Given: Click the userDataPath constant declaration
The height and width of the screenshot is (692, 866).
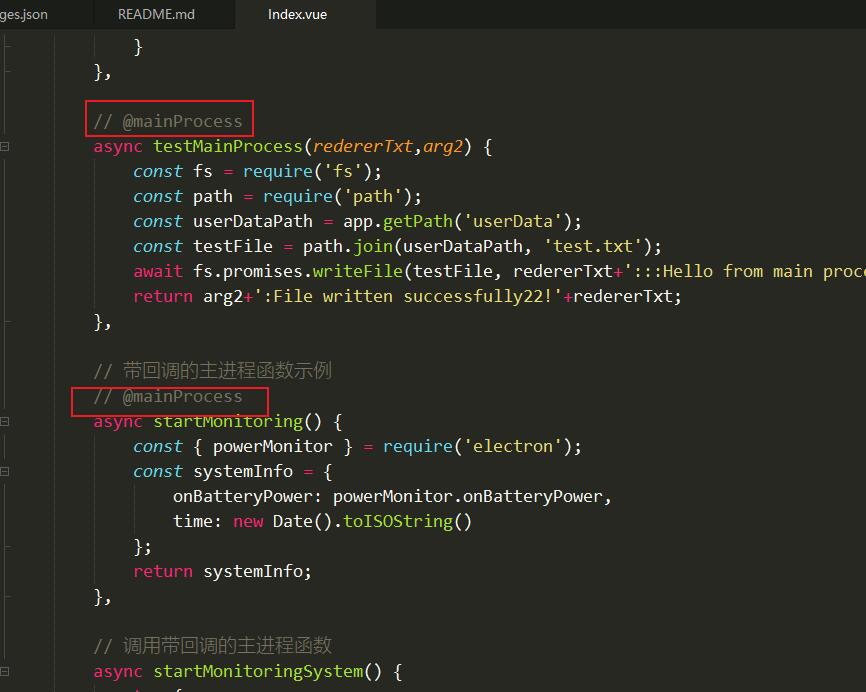Looking at the screenshot, I should (252, 221).
